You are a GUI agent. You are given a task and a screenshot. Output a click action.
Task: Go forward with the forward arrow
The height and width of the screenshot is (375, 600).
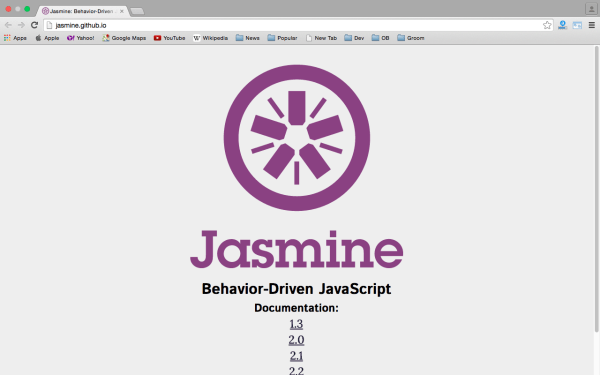click(x=21, y=25)
